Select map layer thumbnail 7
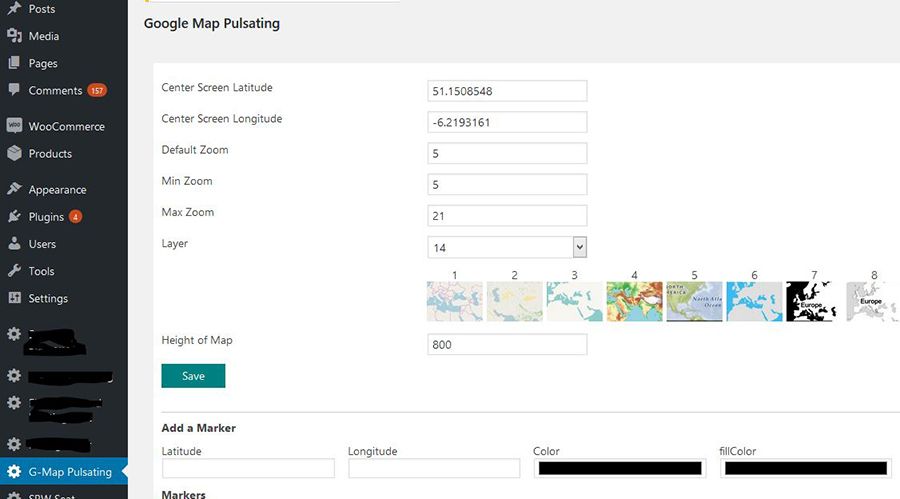Image resolution: width=900 pixels, height=499 pixels. click(814, 301)
